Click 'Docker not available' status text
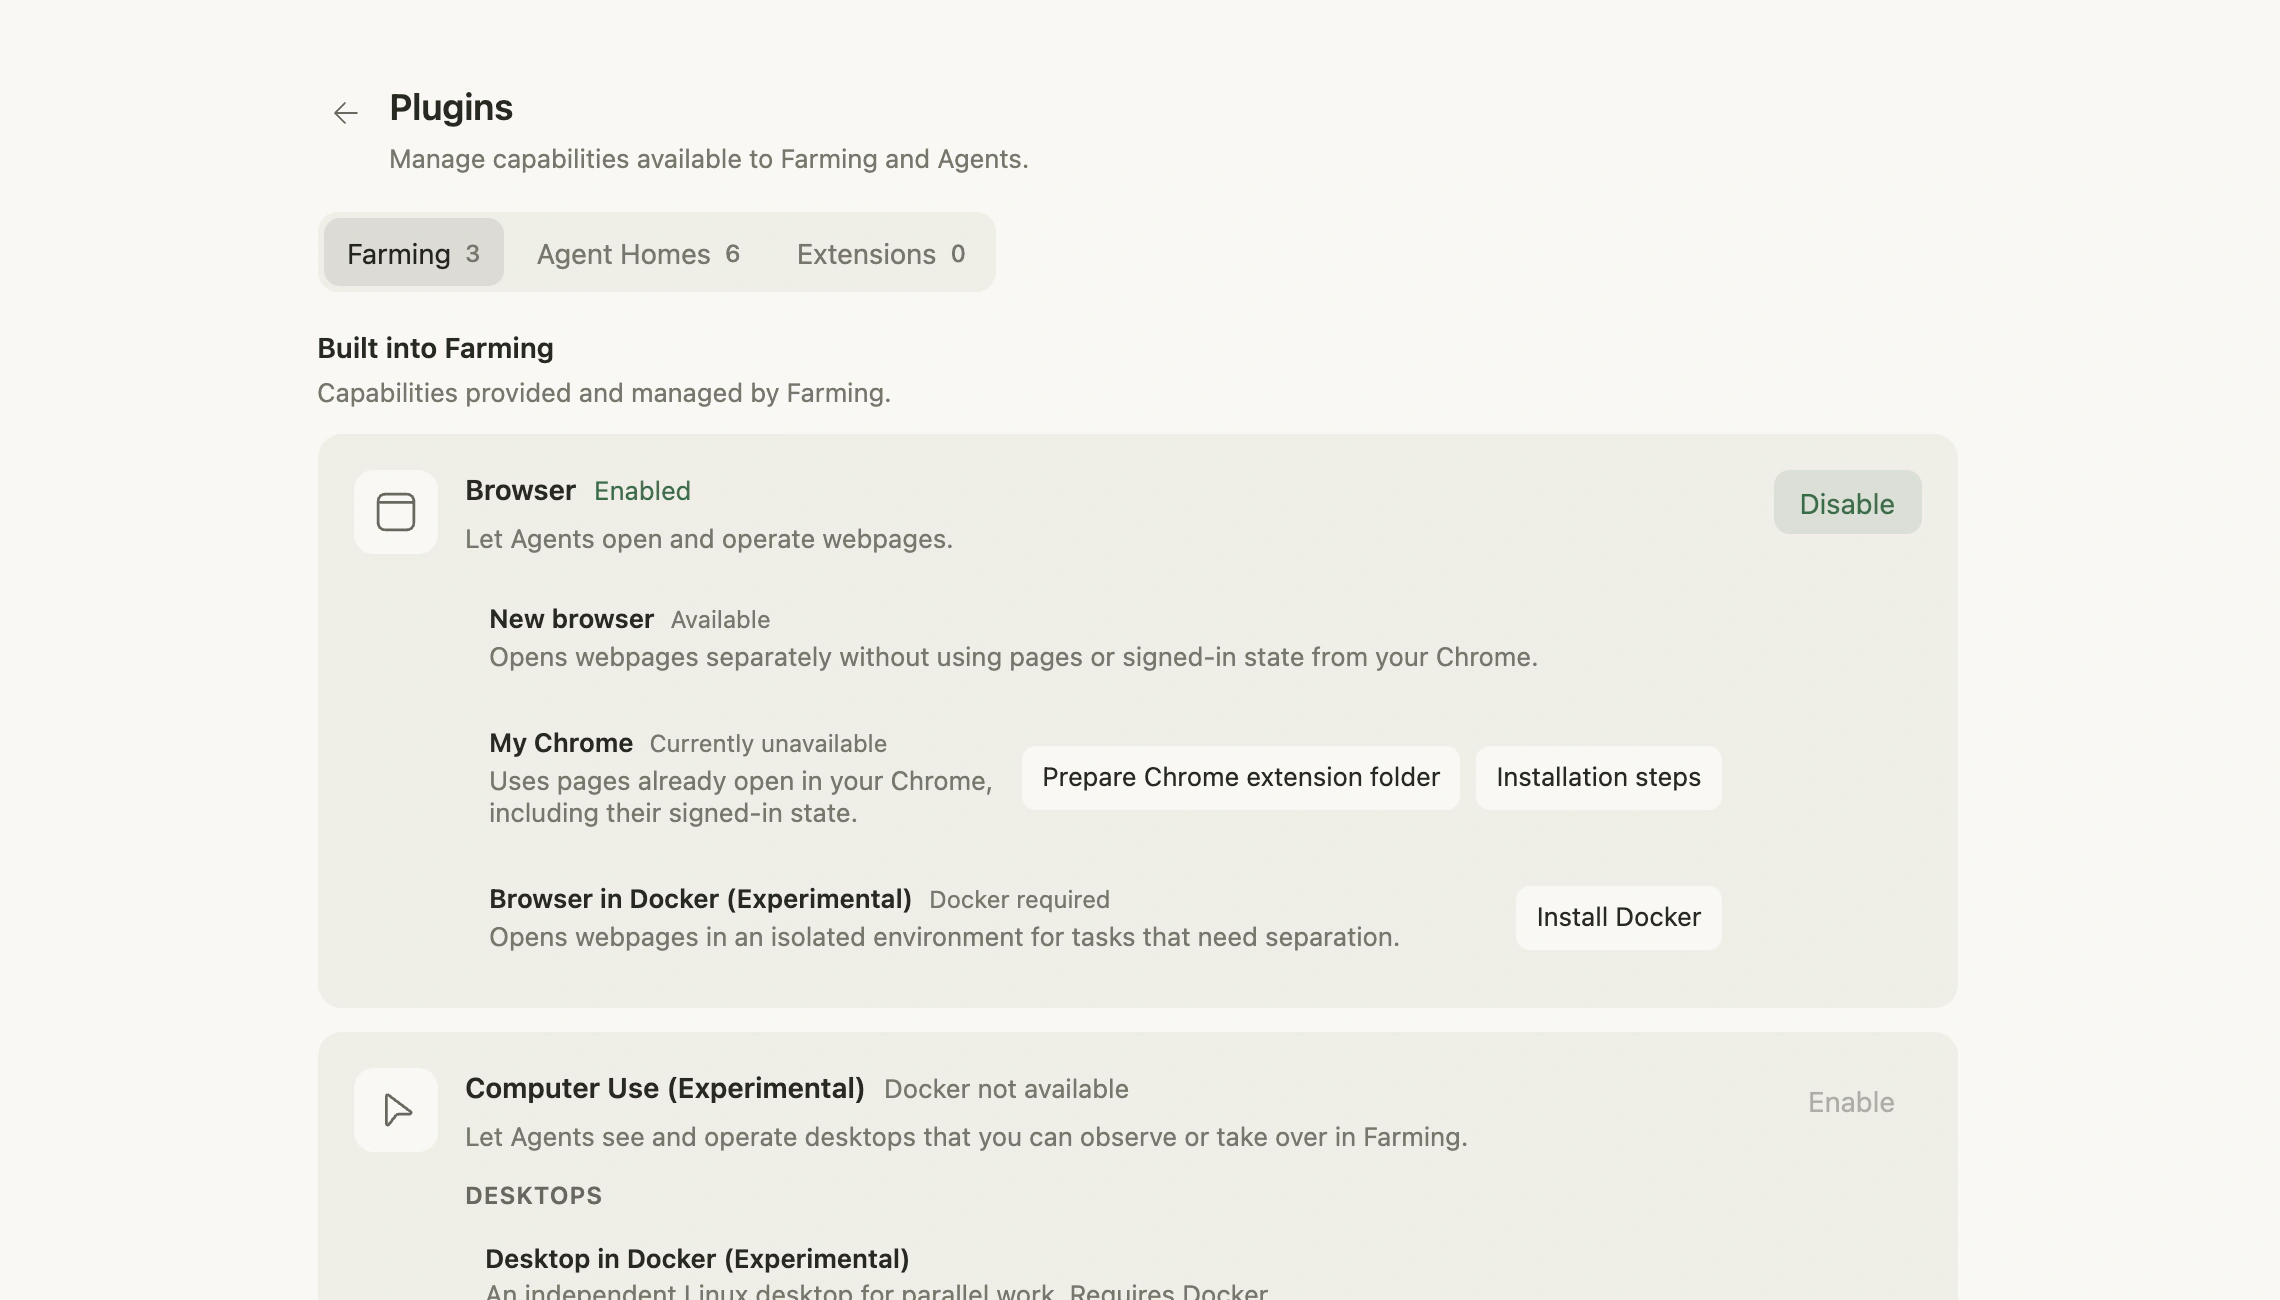The width and height of the screenshot is (2280, 1300). [1006, 1089]
